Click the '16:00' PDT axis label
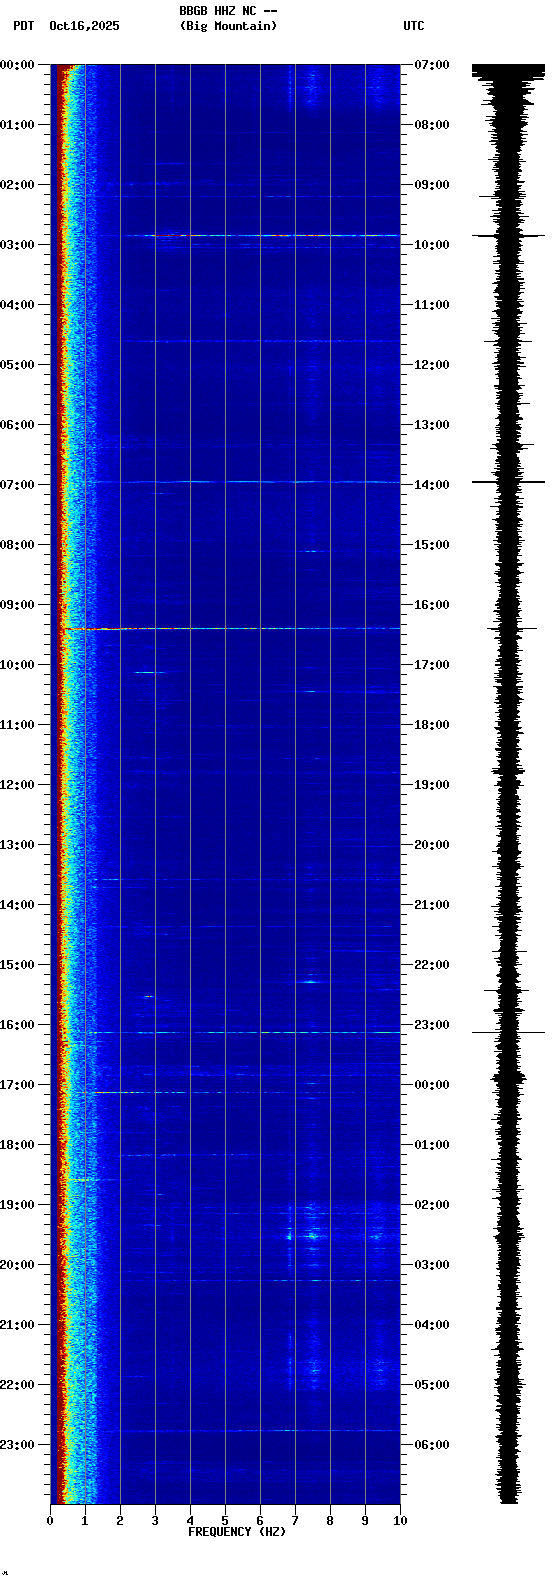The height and width of the screenshot is (1584, 552). 18,1025
